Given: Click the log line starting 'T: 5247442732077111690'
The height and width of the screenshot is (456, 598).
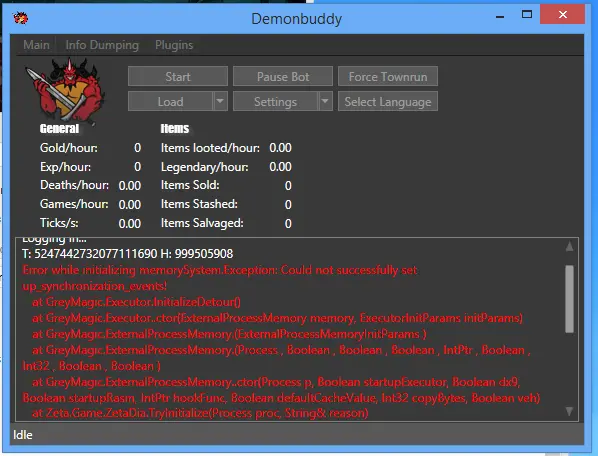Looking at the screenshot, I should (127, 254).
